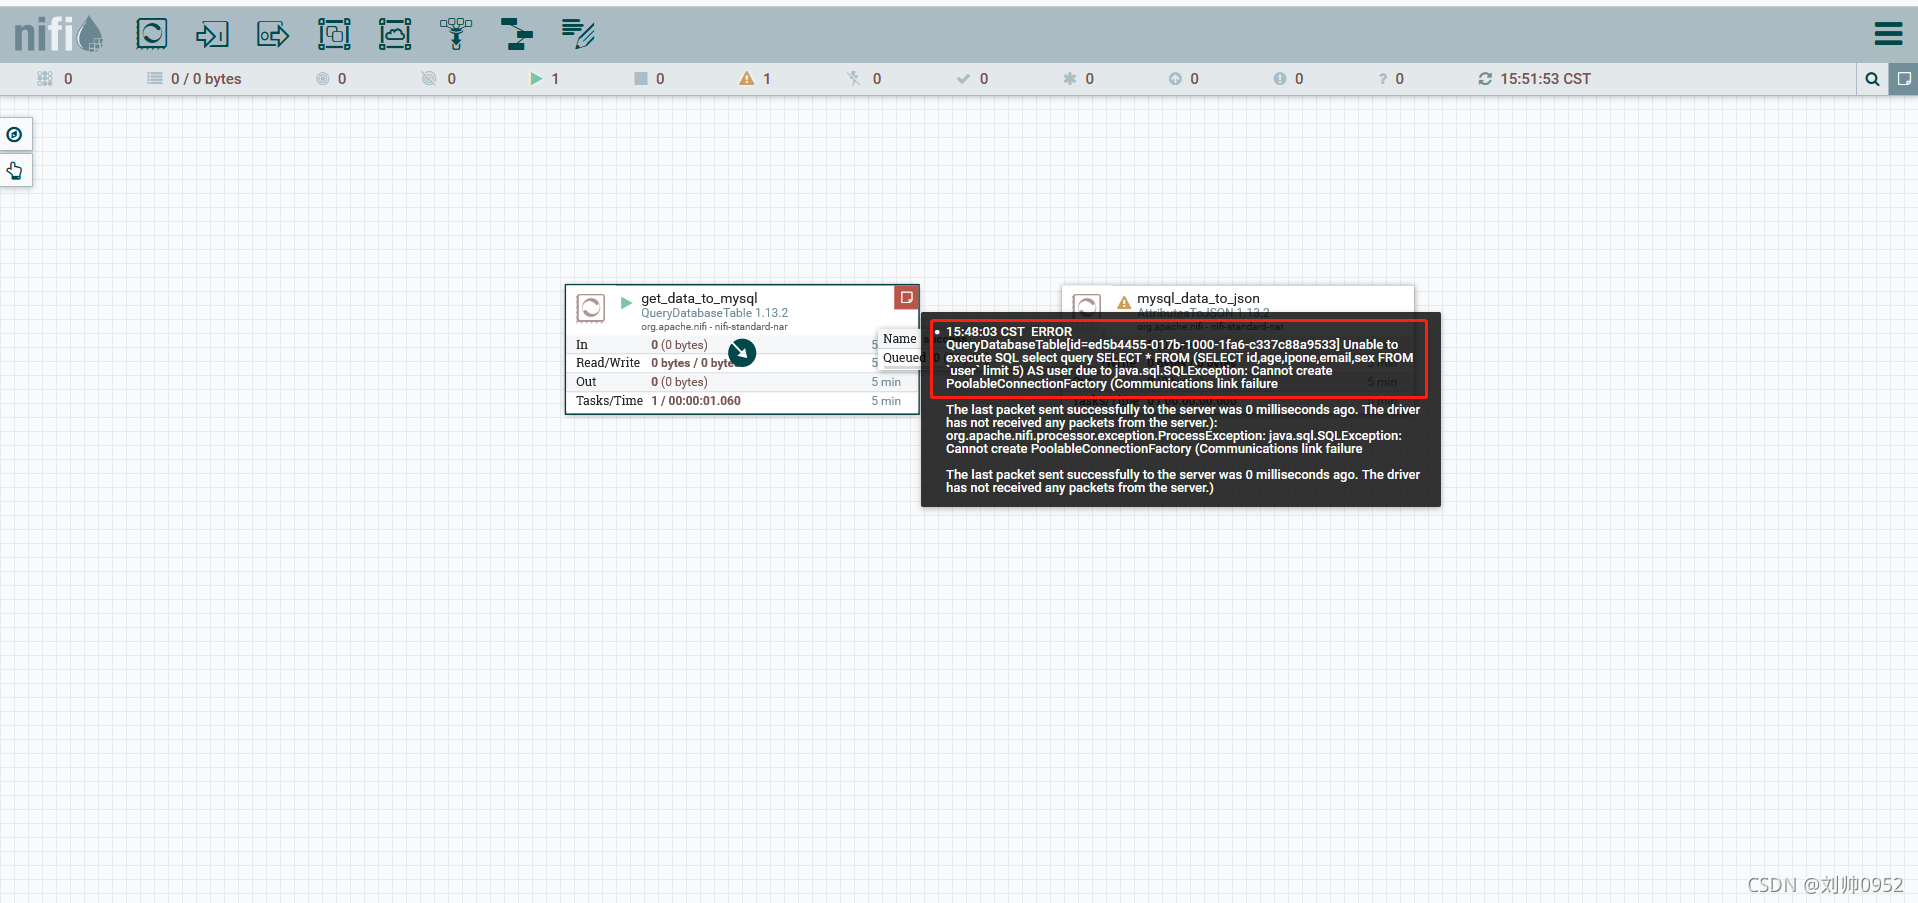The width and height of the screenshot is (1918, 903).
Task: Click the get_data_to_mysql processor icon
Action: tap(590, 308)
